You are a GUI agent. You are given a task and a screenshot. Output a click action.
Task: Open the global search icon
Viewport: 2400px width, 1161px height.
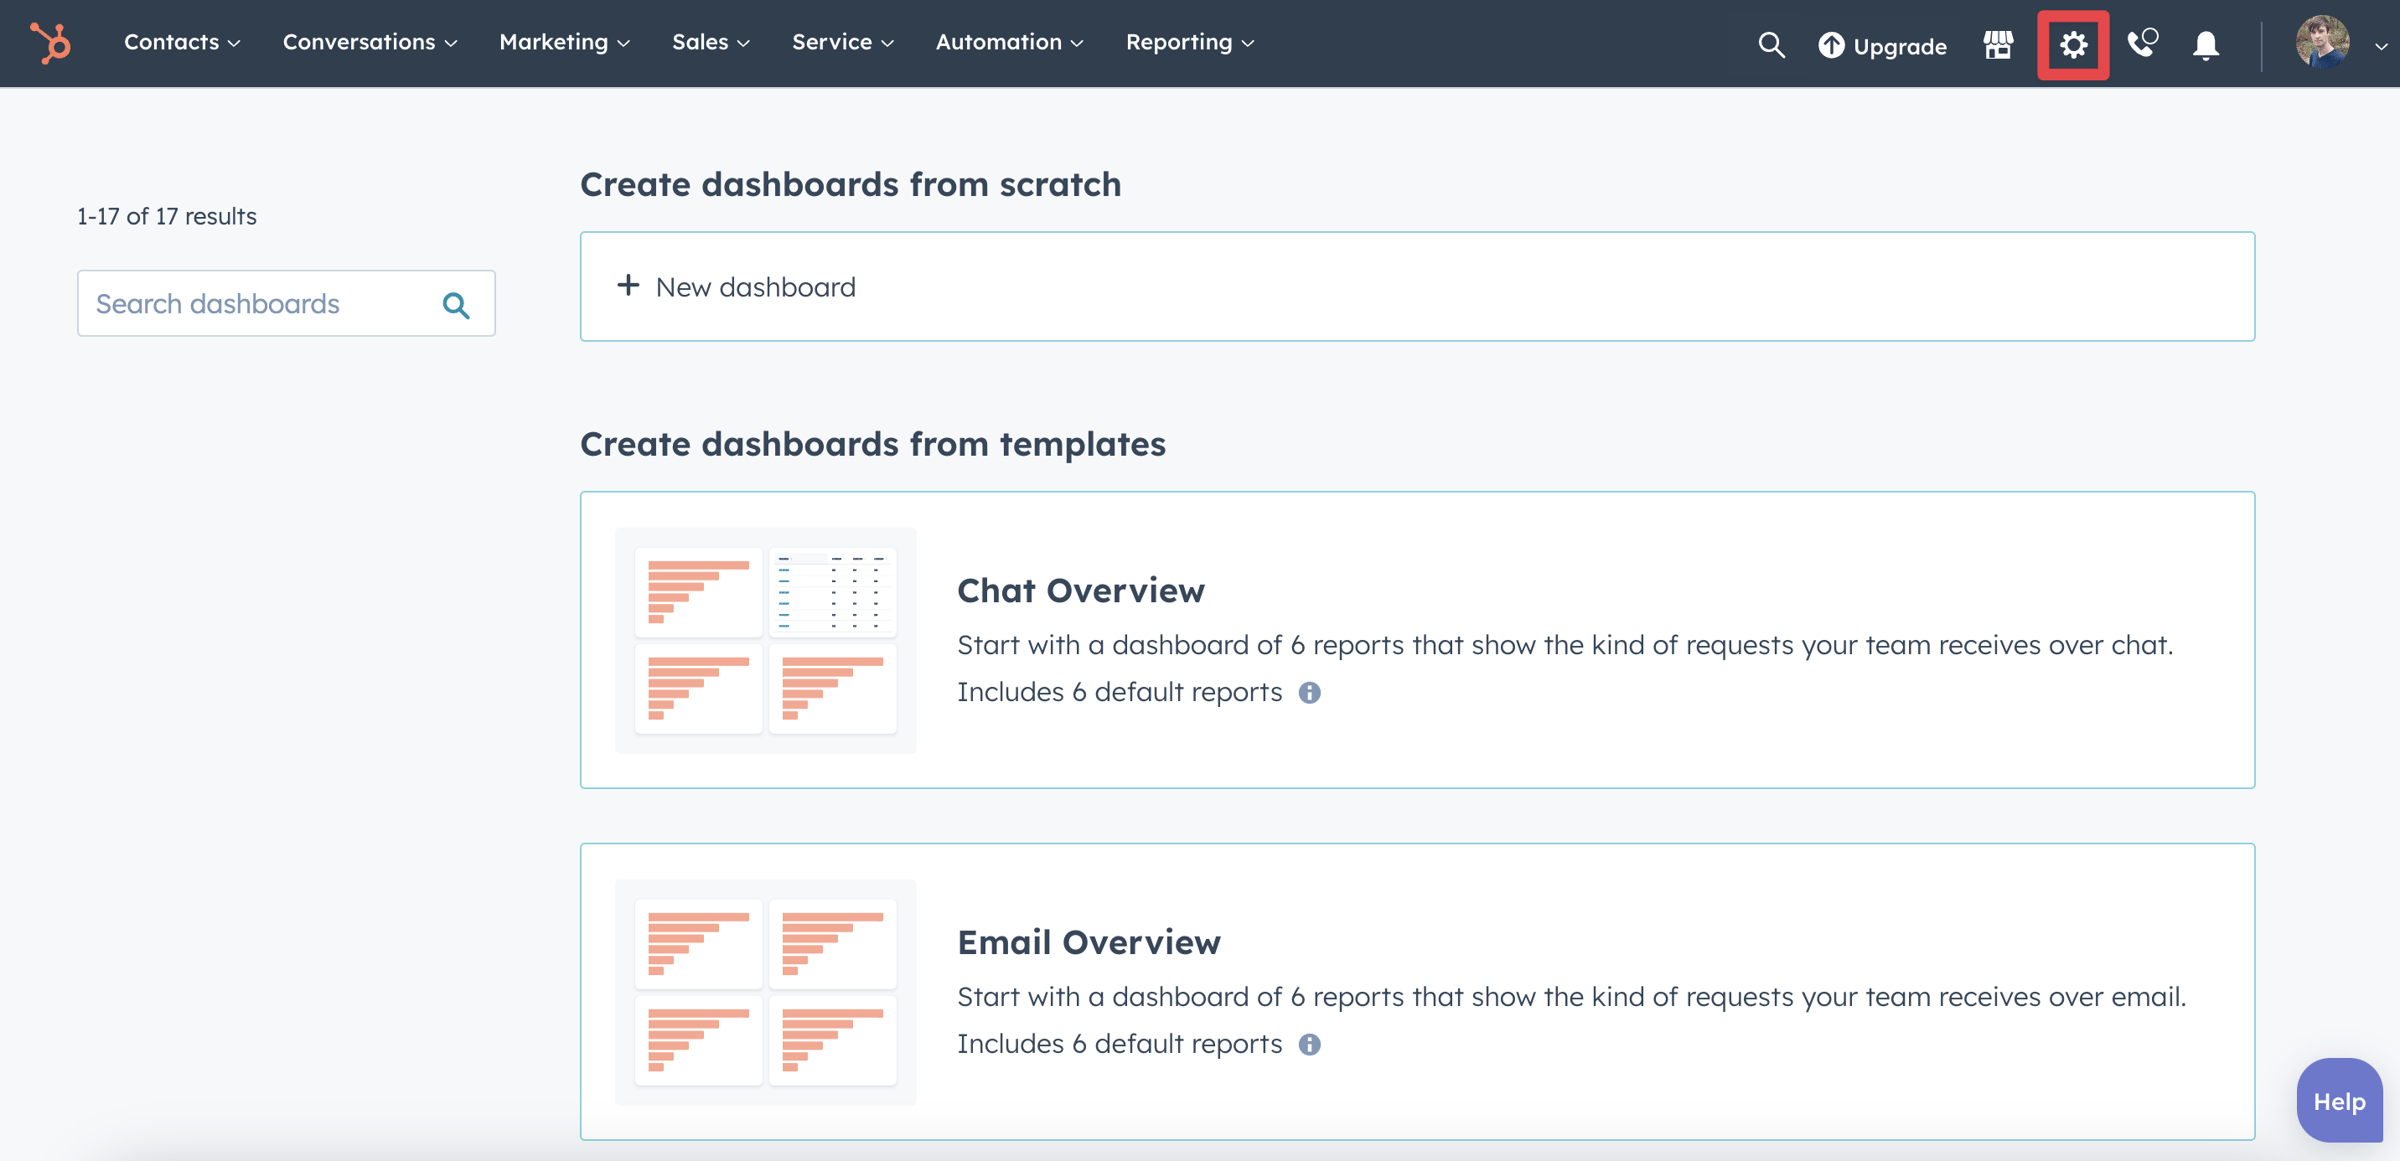1771,44
